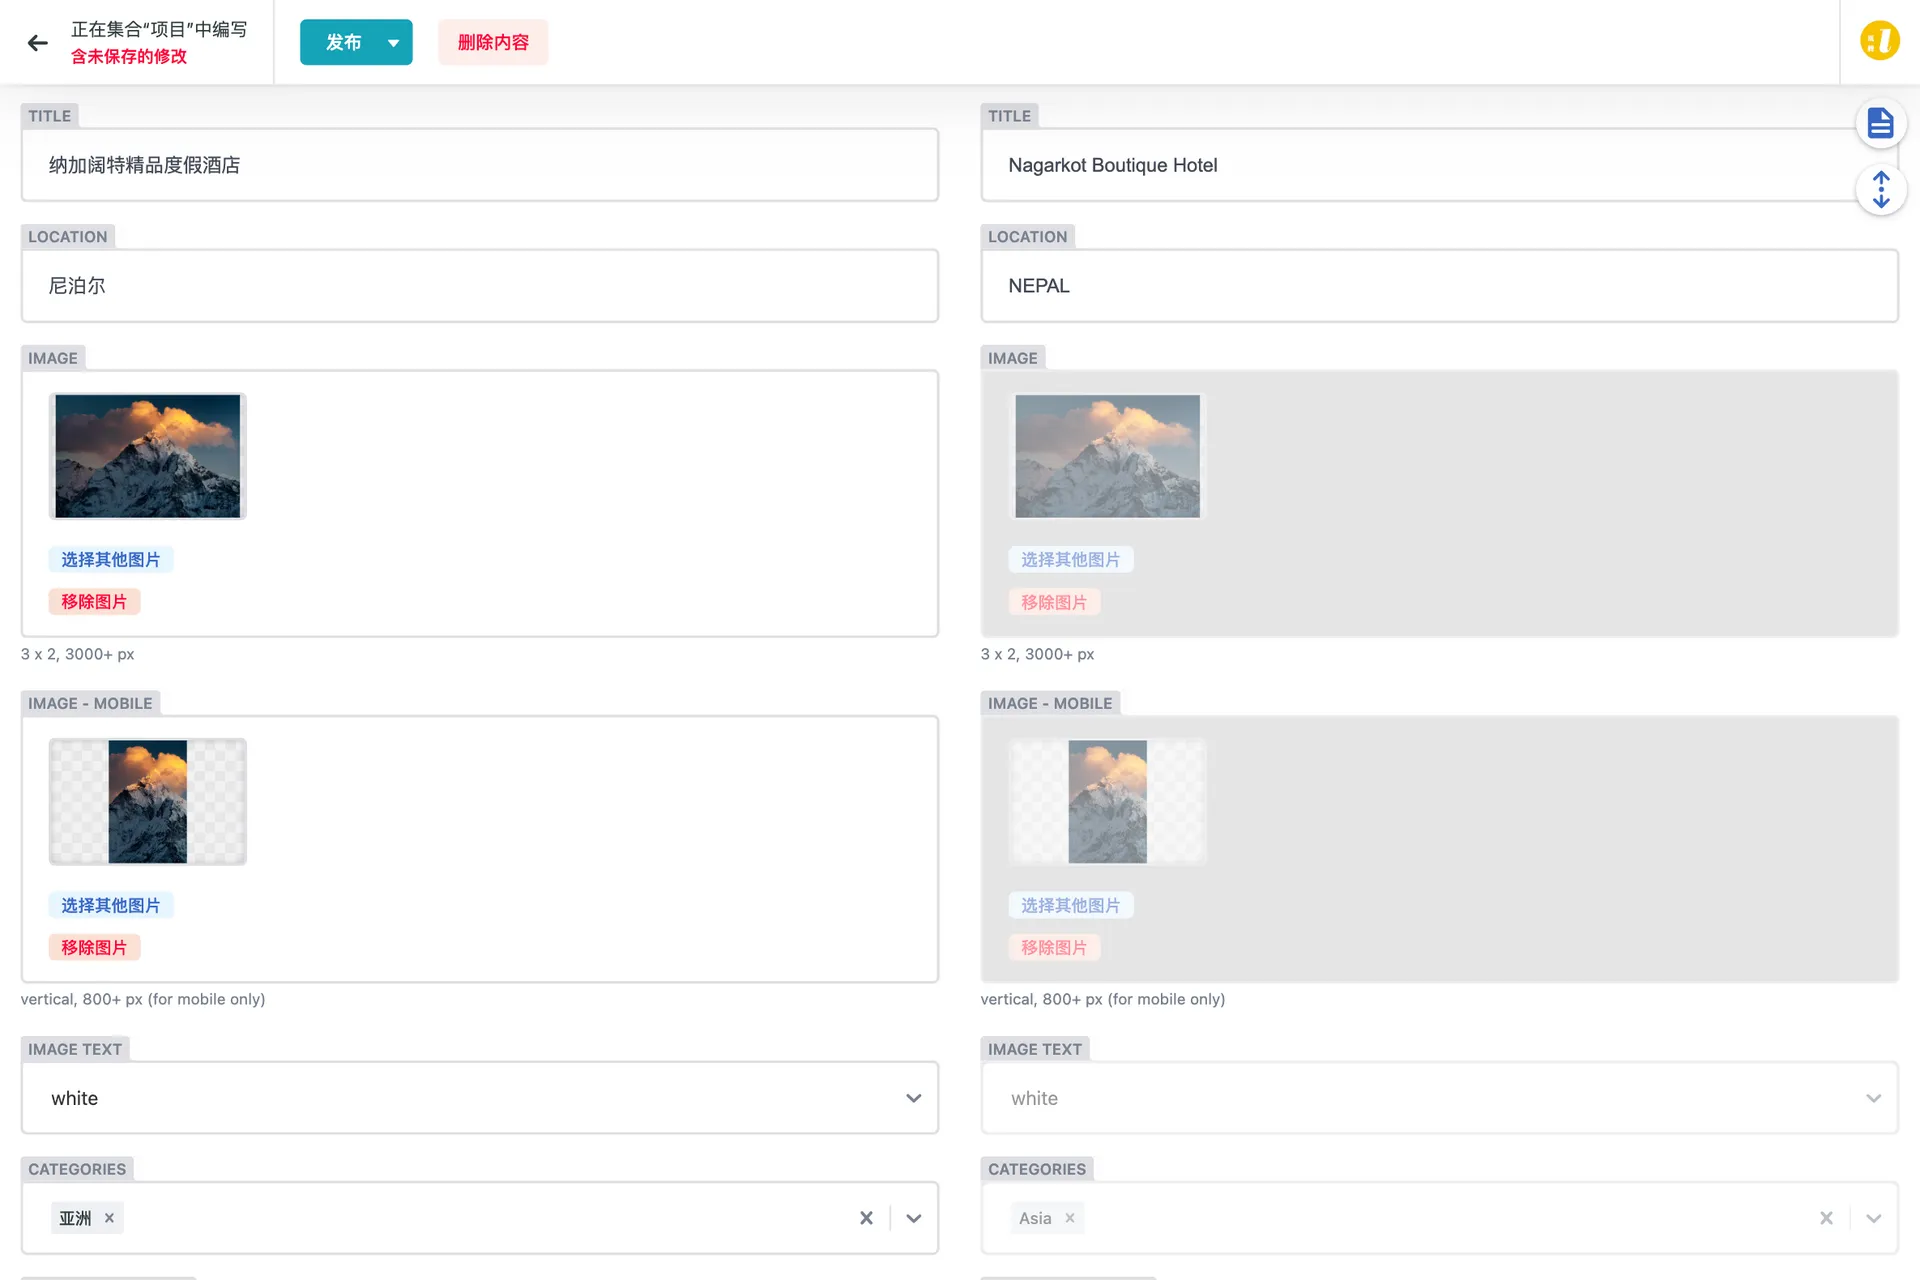The height and width of the screenshot is (1280, 1920).
Task: Click the Chinese TITLE input field
Action: point(480,165)
